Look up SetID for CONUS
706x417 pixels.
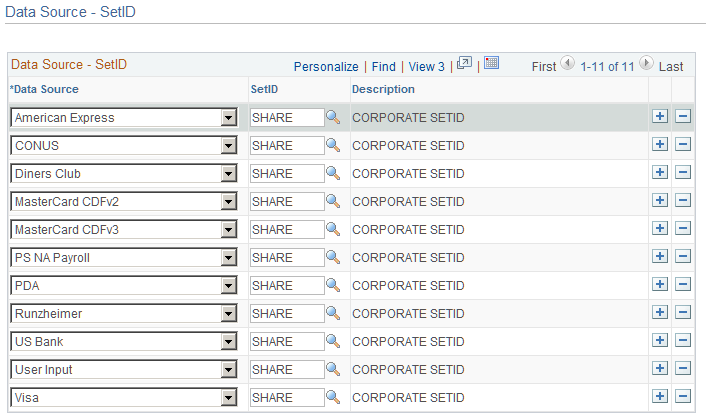tap(333, 145)
